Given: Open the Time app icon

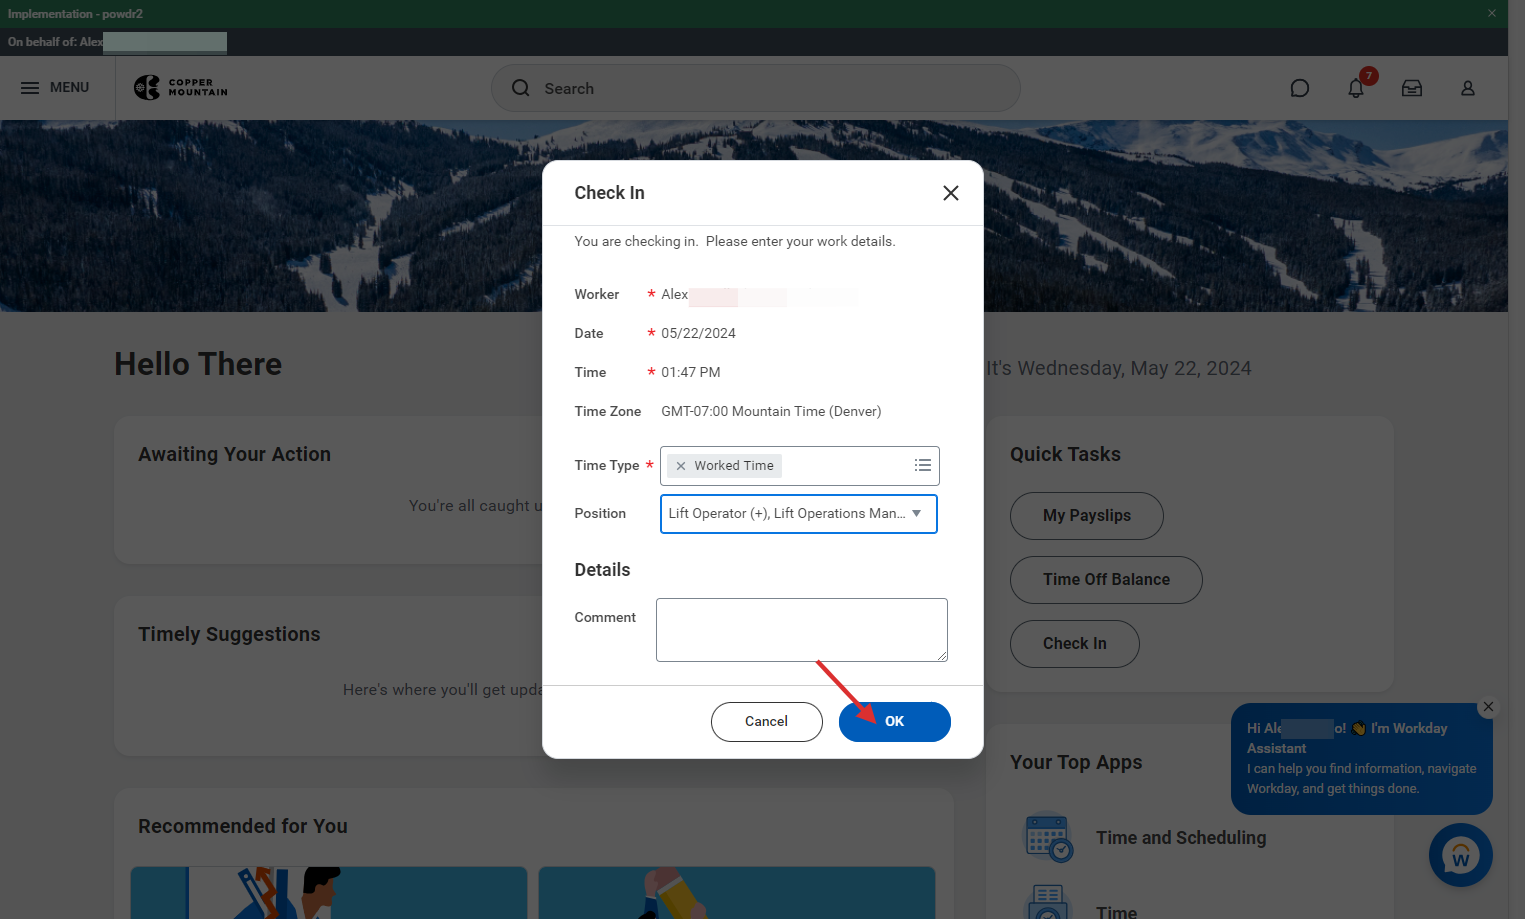Looking at the screenshot, I should coord(1048,902).
